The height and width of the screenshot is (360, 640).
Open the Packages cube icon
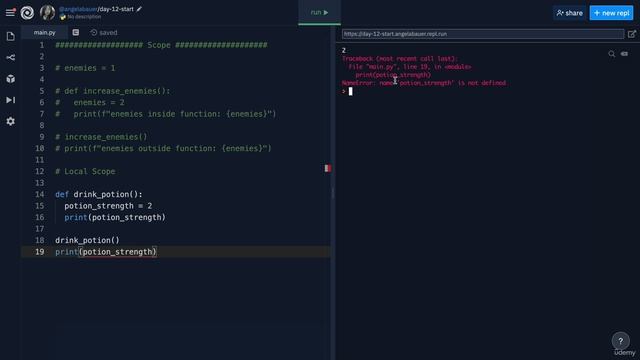11,79
